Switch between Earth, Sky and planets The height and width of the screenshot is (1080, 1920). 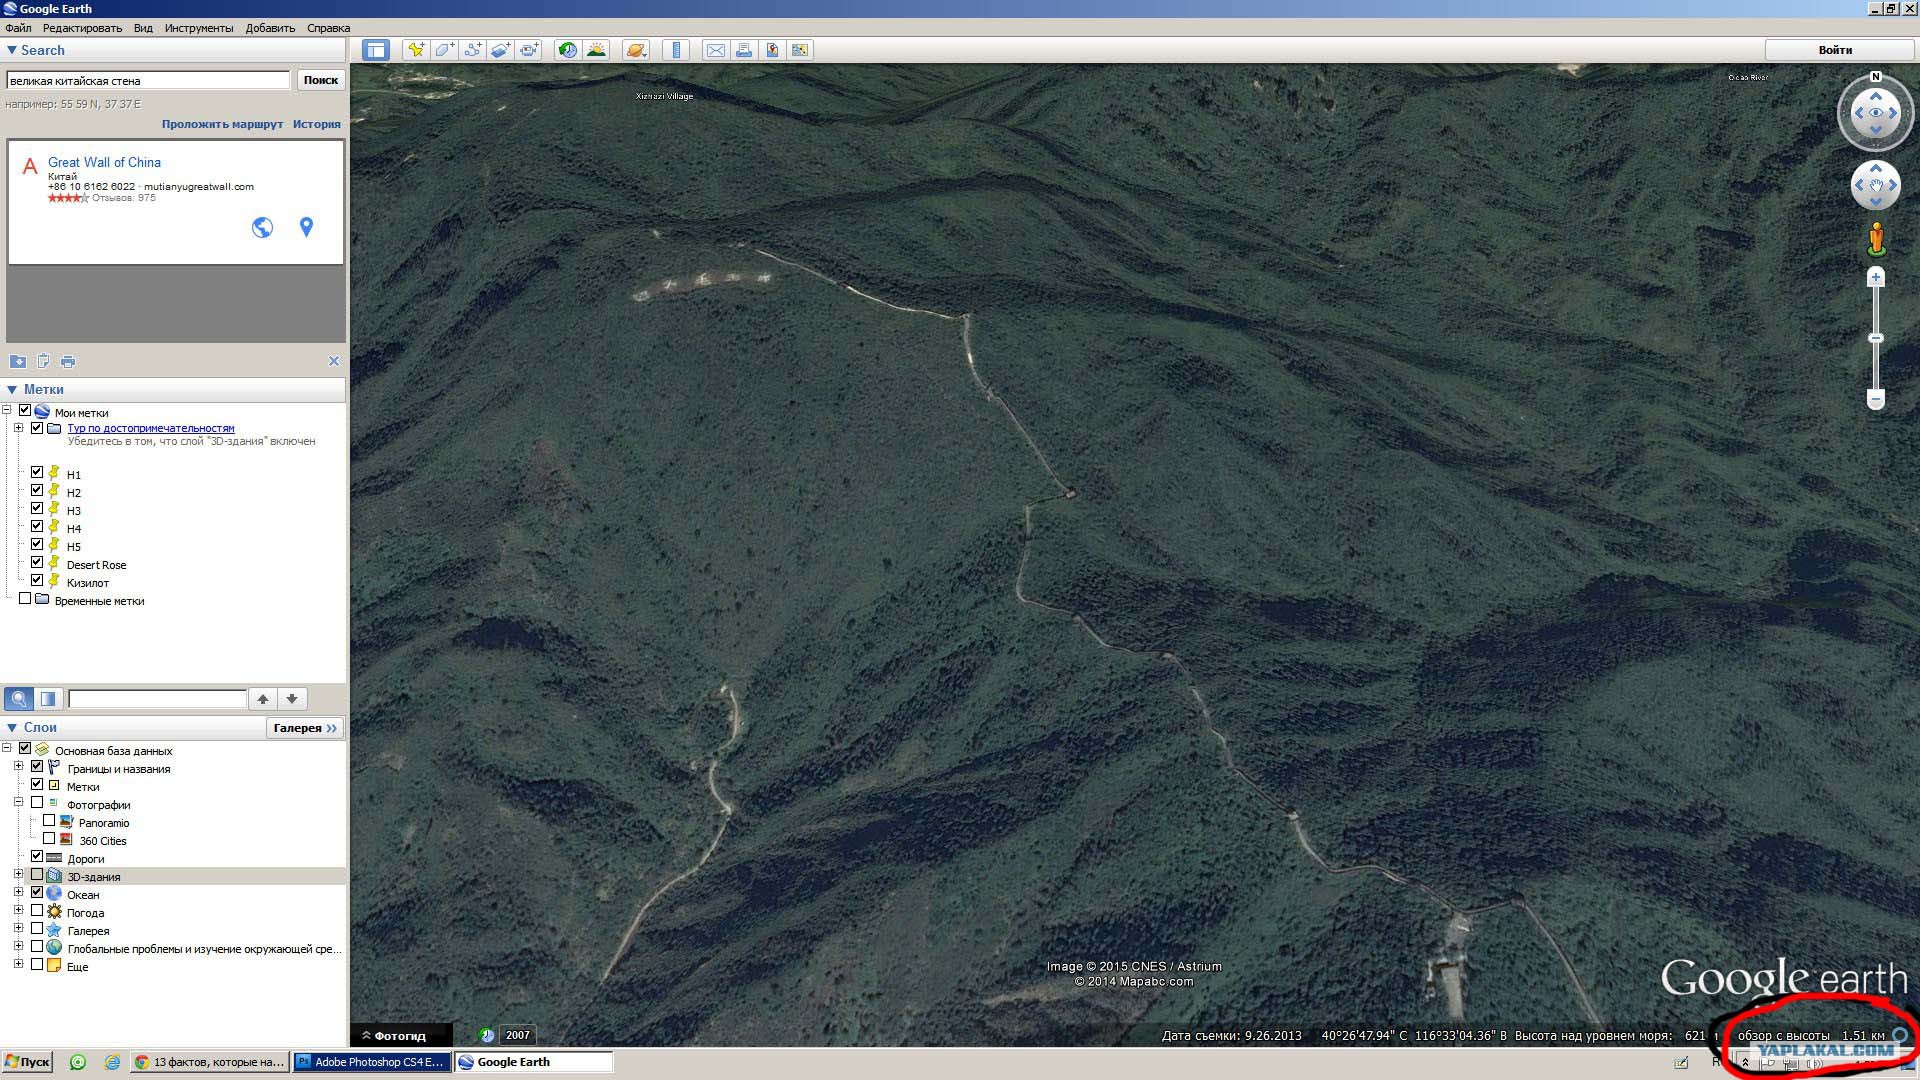[x=636, y=50]
